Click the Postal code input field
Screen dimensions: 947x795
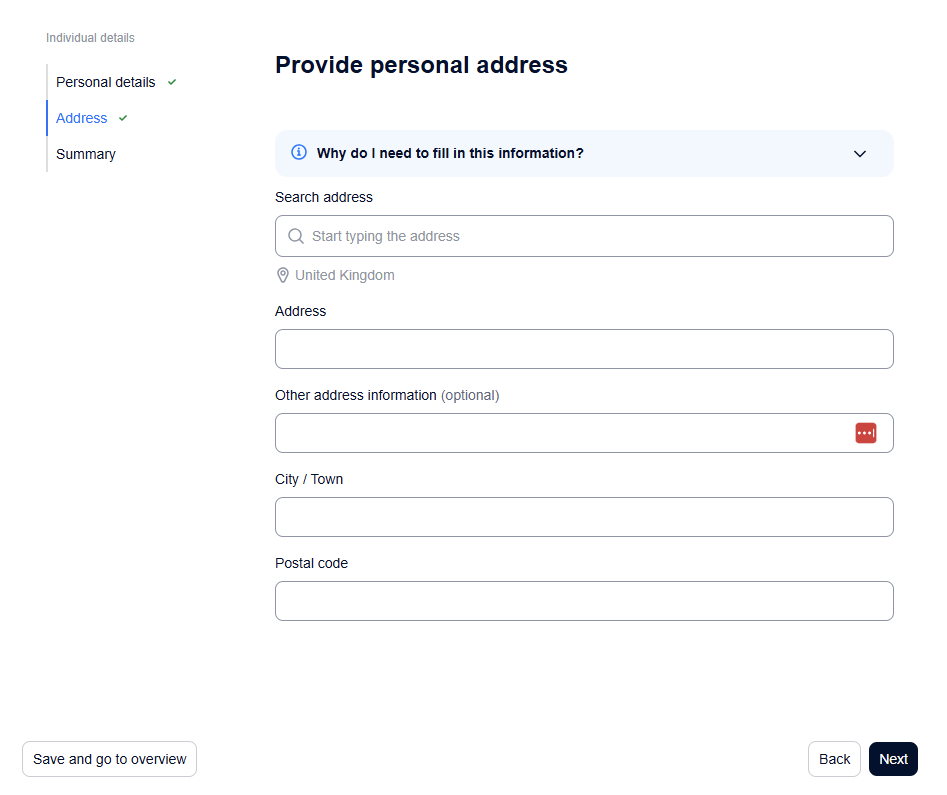point(584,601)
